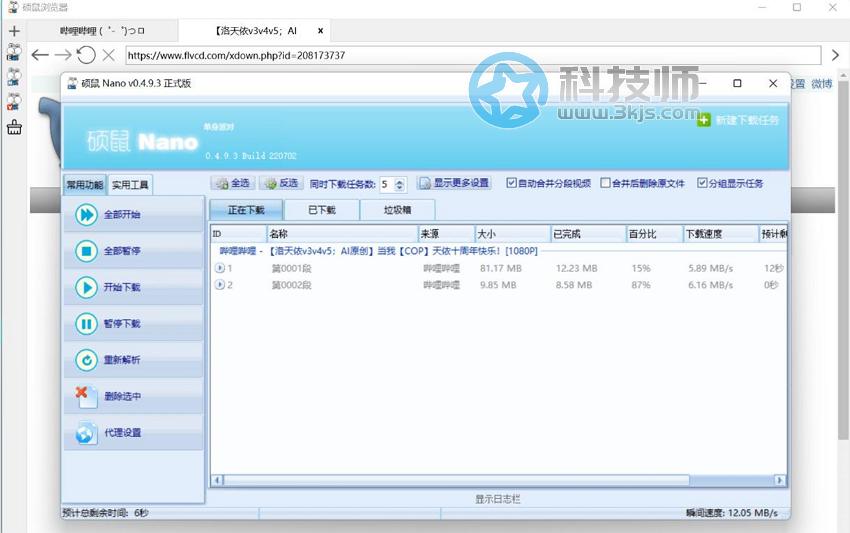The height and width of the screenshot is (533, 850).
Task: Click the 全部开始 label
Action: click(x=122, y=215)
